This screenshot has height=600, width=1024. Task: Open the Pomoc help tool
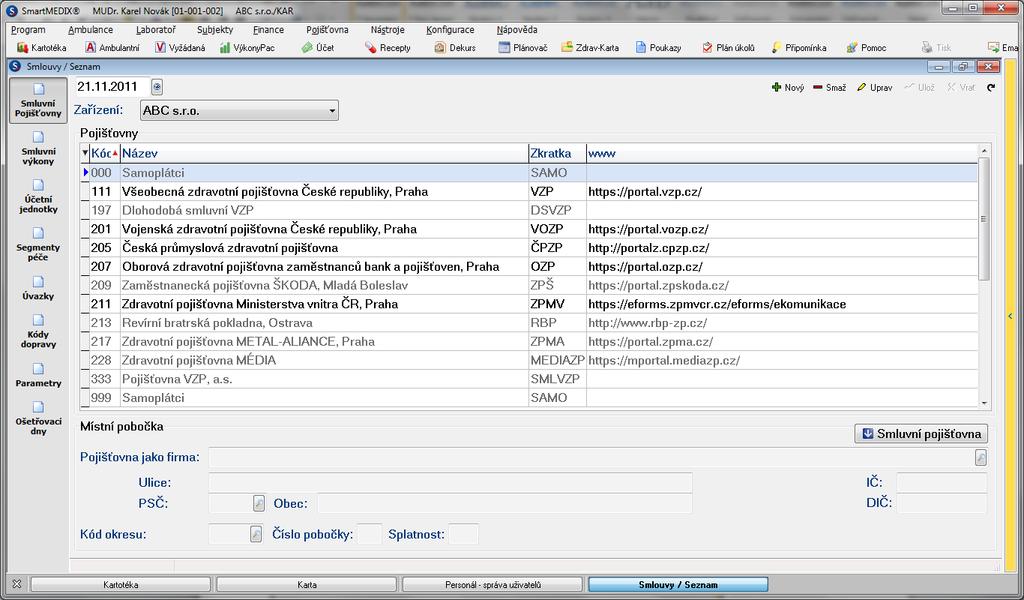[866, 48]
